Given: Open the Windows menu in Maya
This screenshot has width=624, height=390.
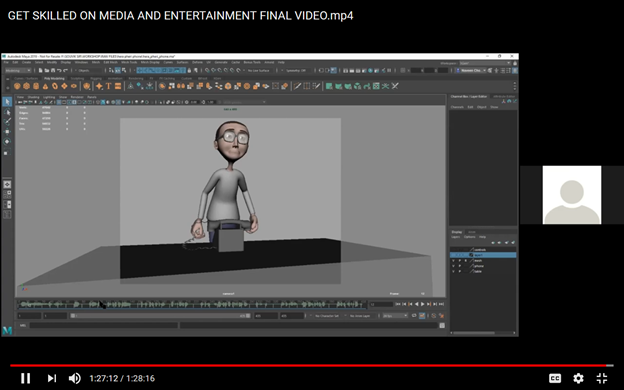Looking at the screenshot, I should pos(81,62).
